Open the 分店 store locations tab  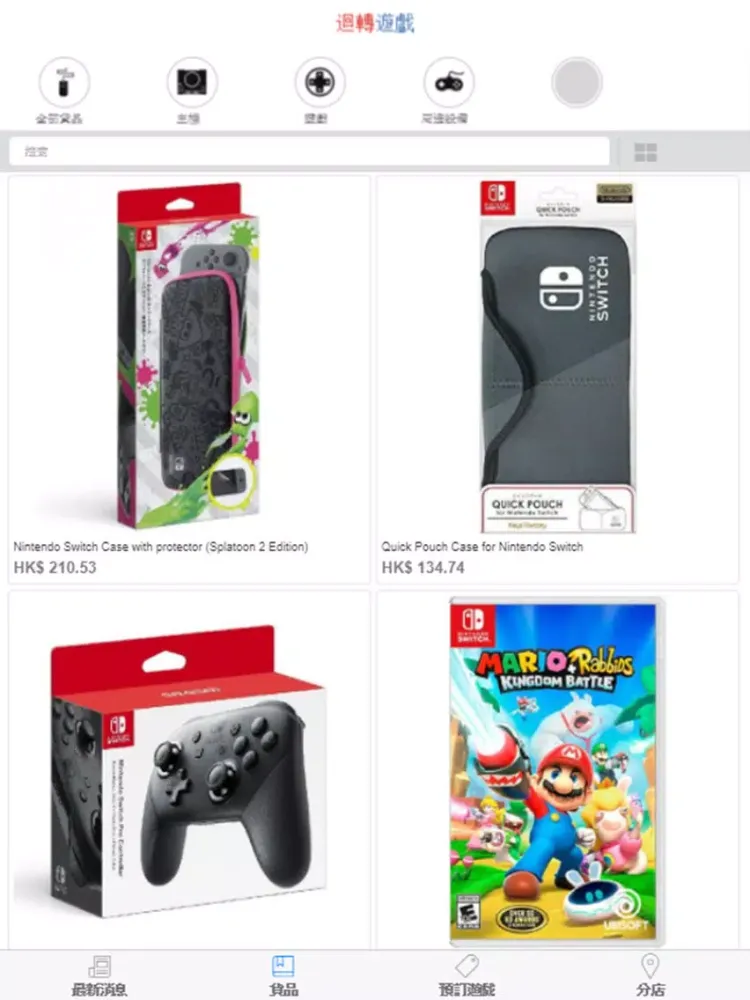click(x=650, y=976)
